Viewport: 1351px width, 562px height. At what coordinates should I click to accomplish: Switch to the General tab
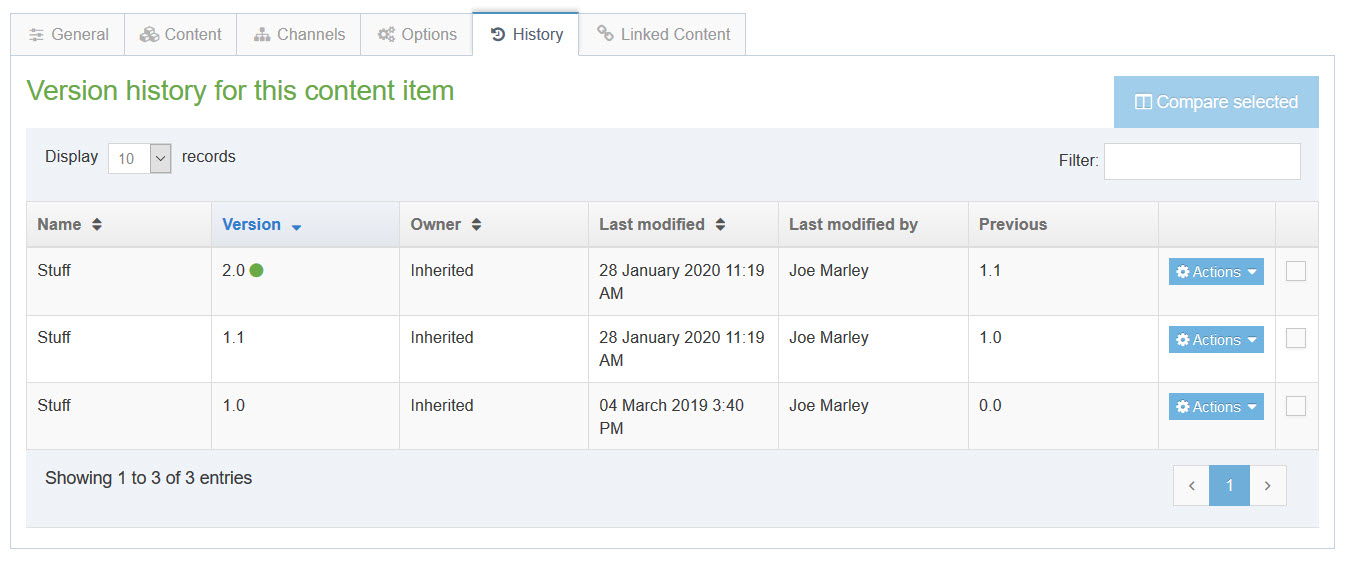click(x=68, y=34)
